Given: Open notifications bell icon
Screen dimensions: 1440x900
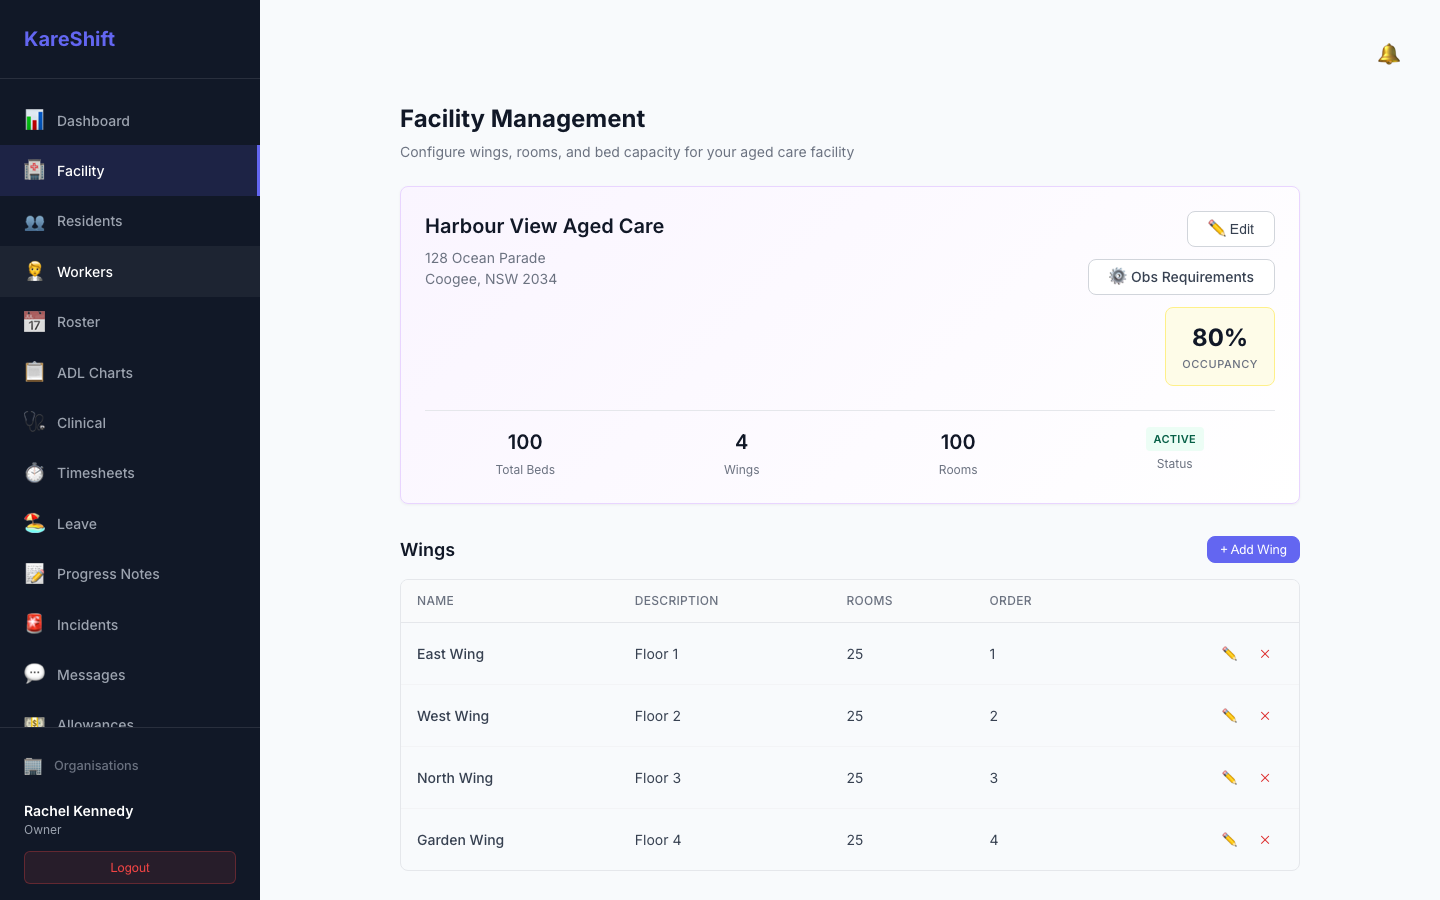Looking at the screenshot, I should [1388, 54].
